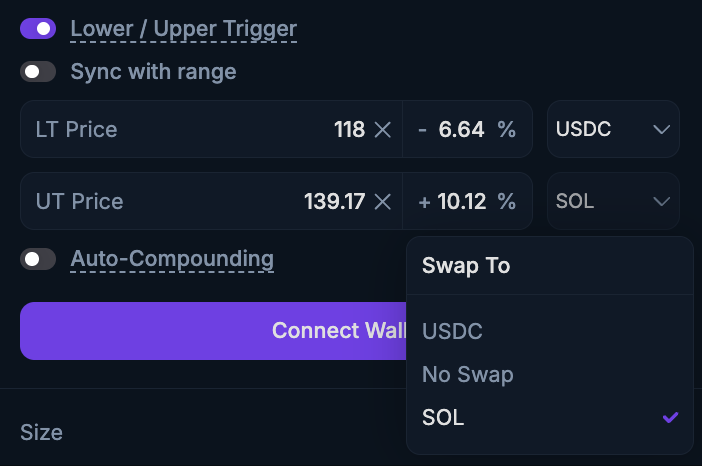Click the LT Price value field showing 118

[349, 129]
